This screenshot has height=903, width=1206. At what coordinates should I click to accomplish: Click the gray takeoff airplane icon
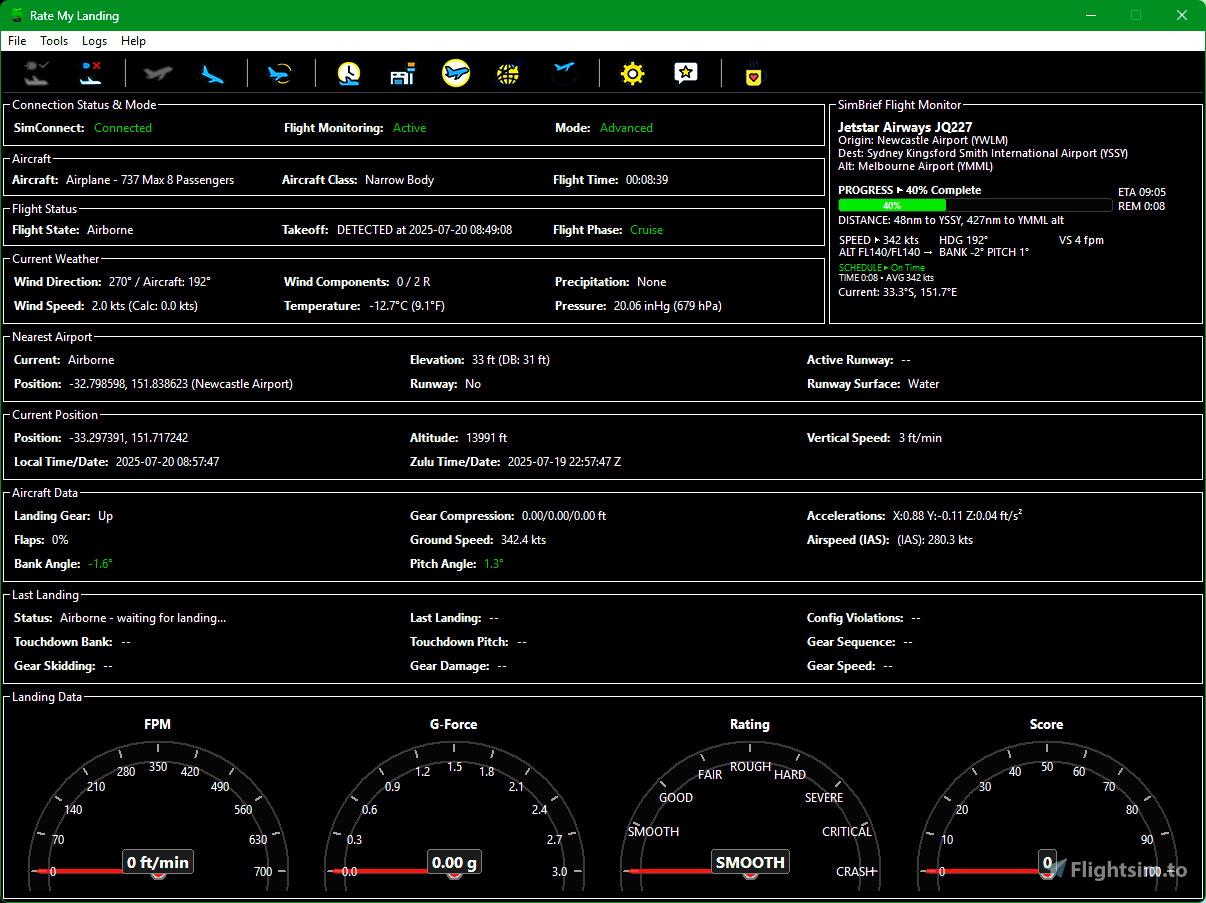pyautogui.click(x=157, y=73)
